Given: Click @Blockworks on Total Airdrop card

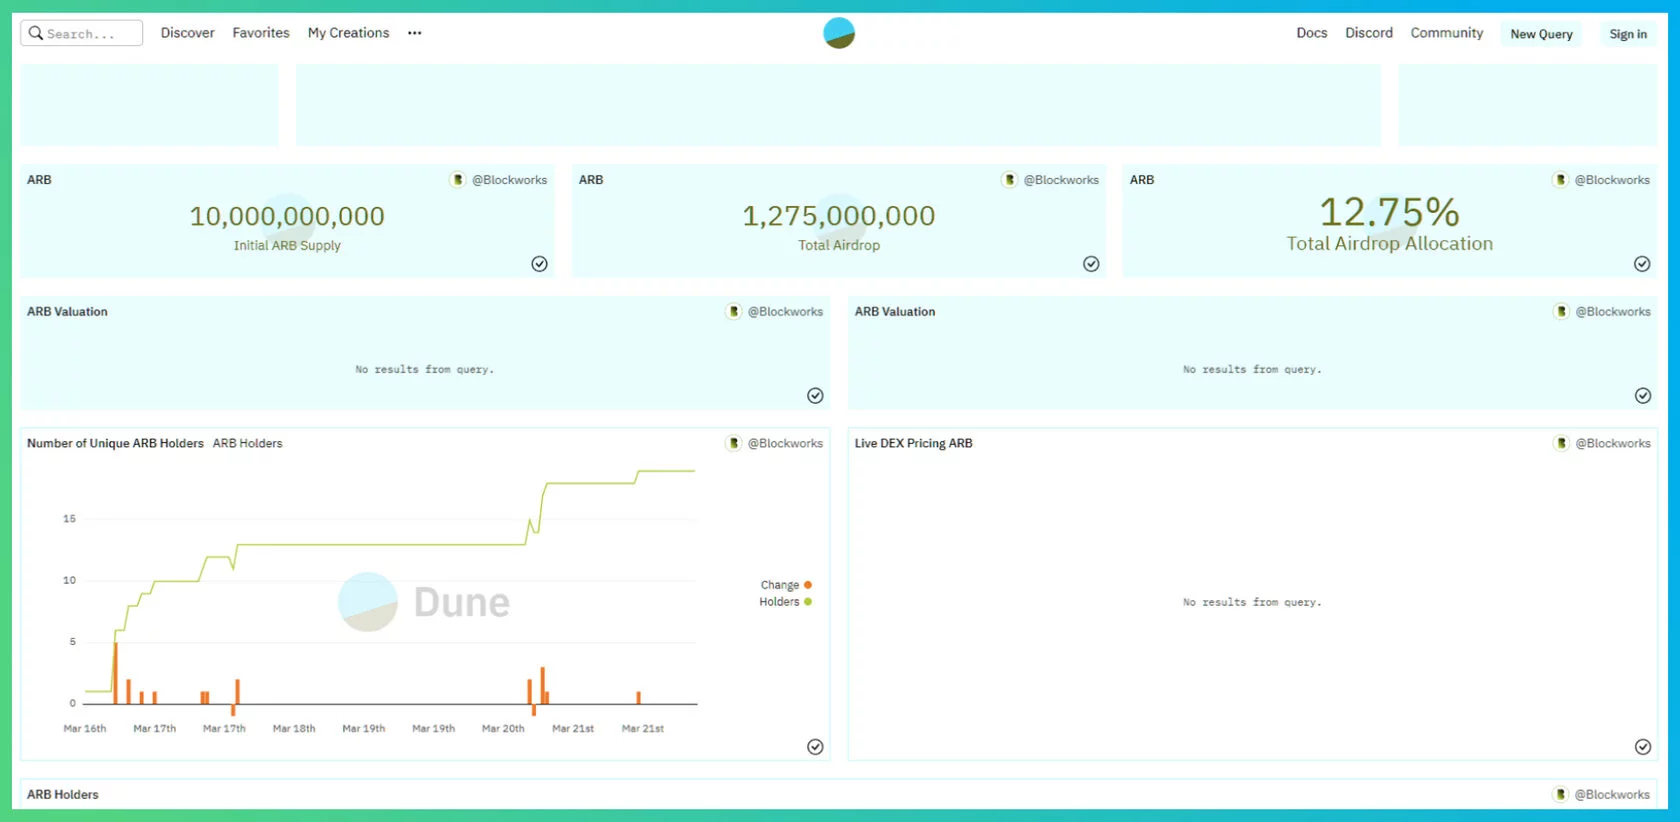Looking at the screenshot, I should tap(1061, 180).
